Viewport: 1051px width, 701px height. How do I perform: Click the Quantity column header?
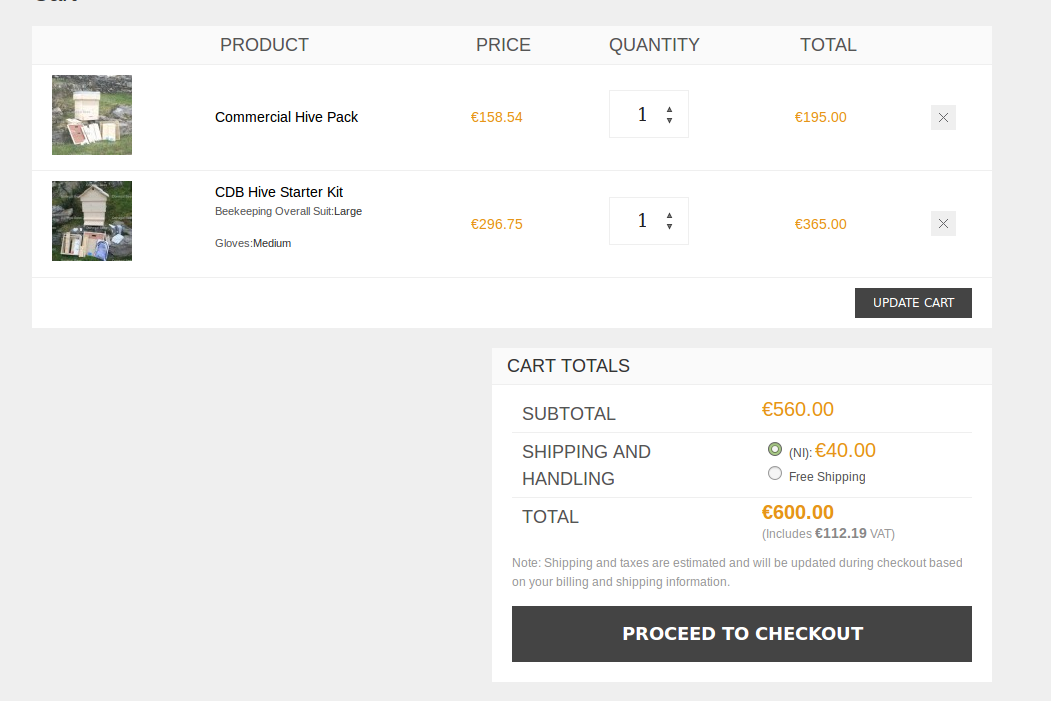pos(654,45)
